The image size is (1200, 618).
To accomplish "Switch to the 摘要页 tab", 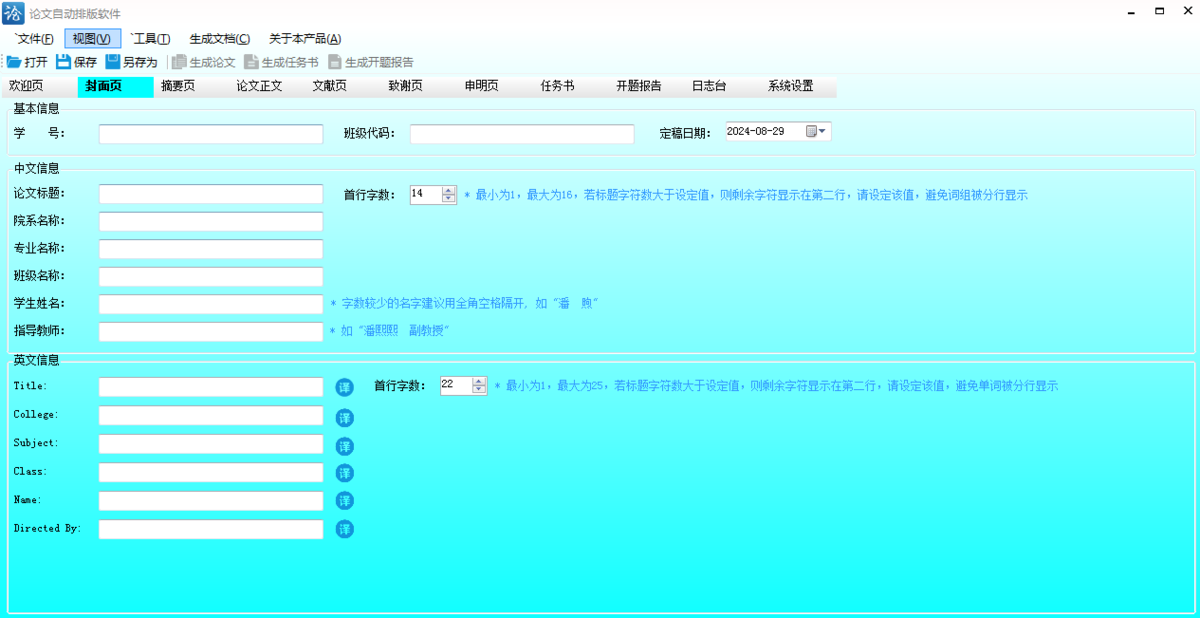I will tap(178, 86).
